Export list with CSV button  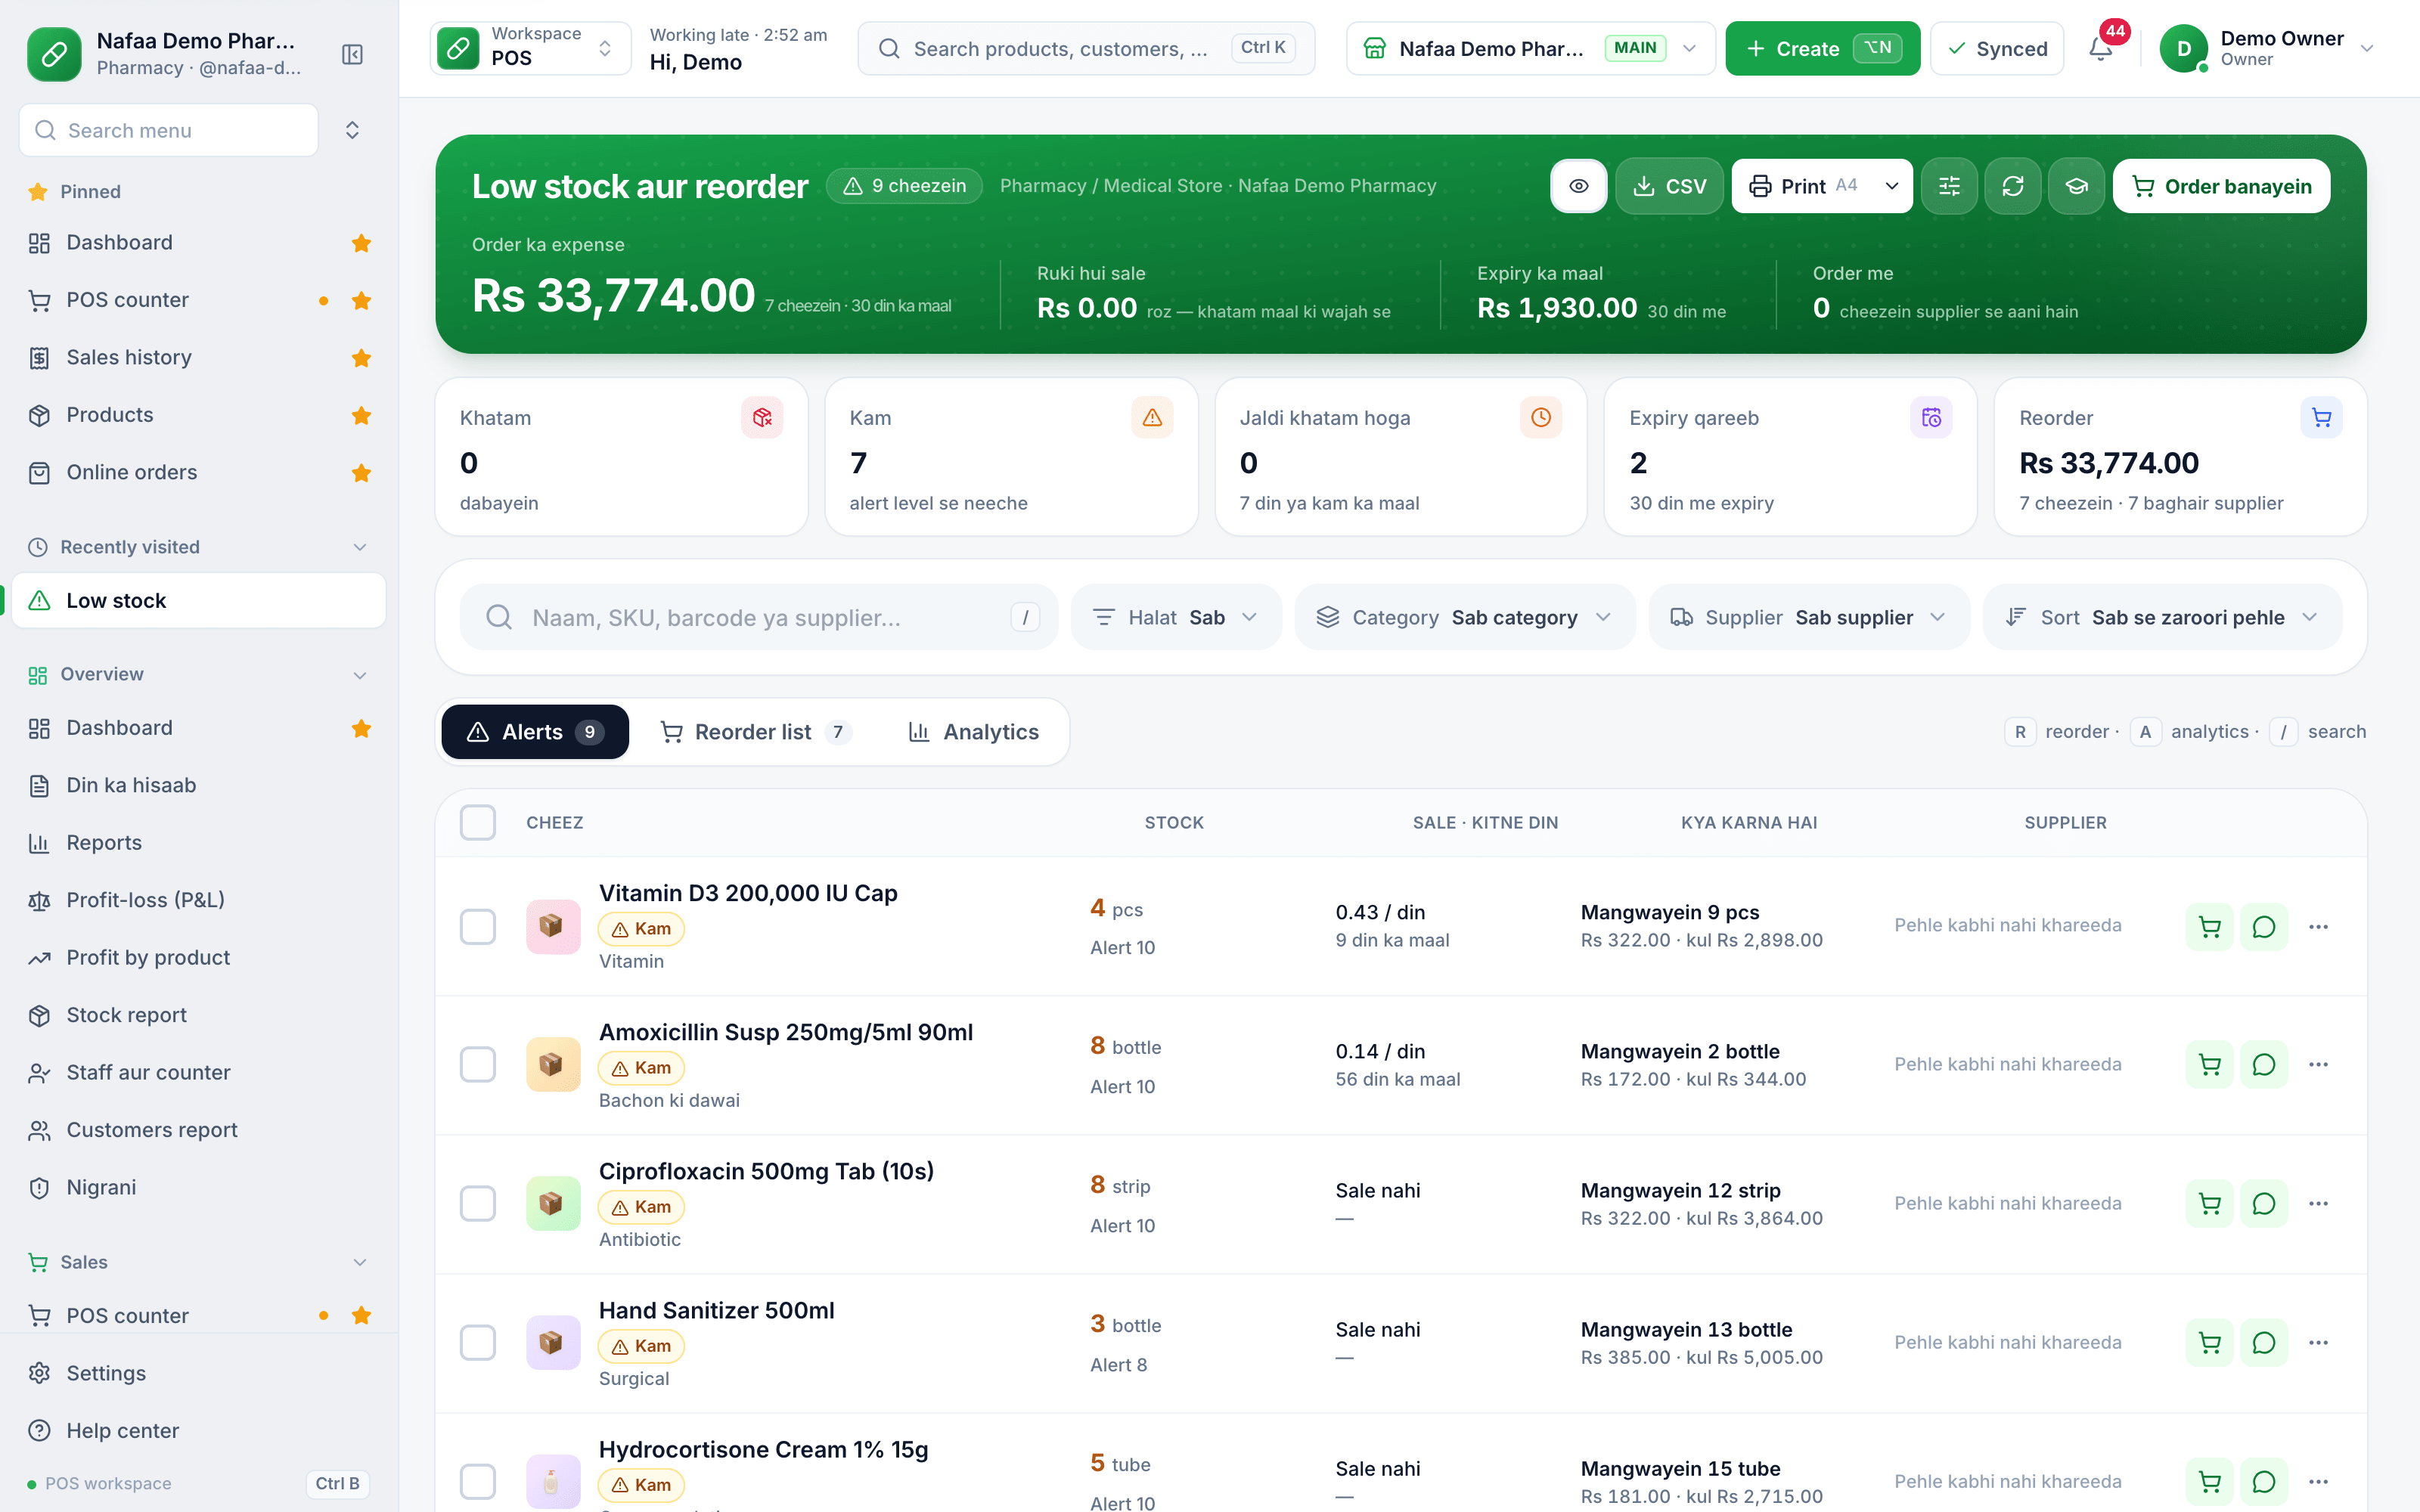tap(1669, 186)
